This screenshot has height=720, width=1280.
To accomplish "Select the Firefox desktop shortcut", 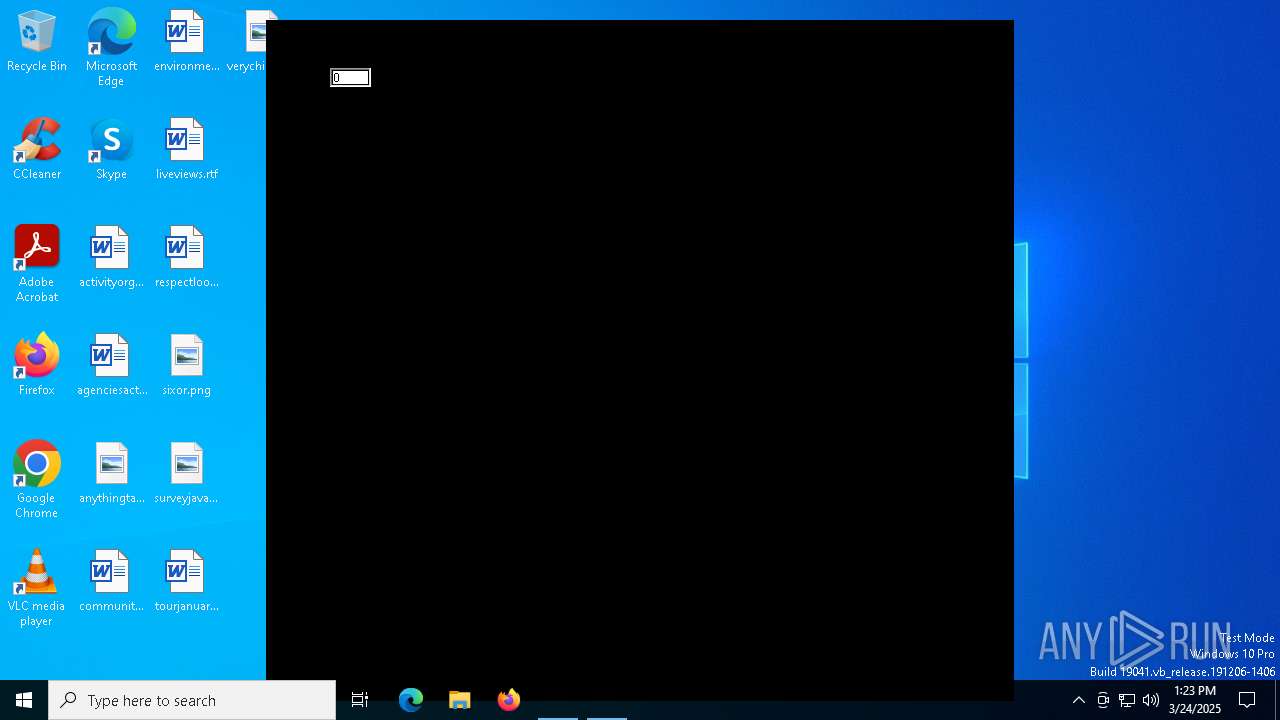I will coord(37,366).
